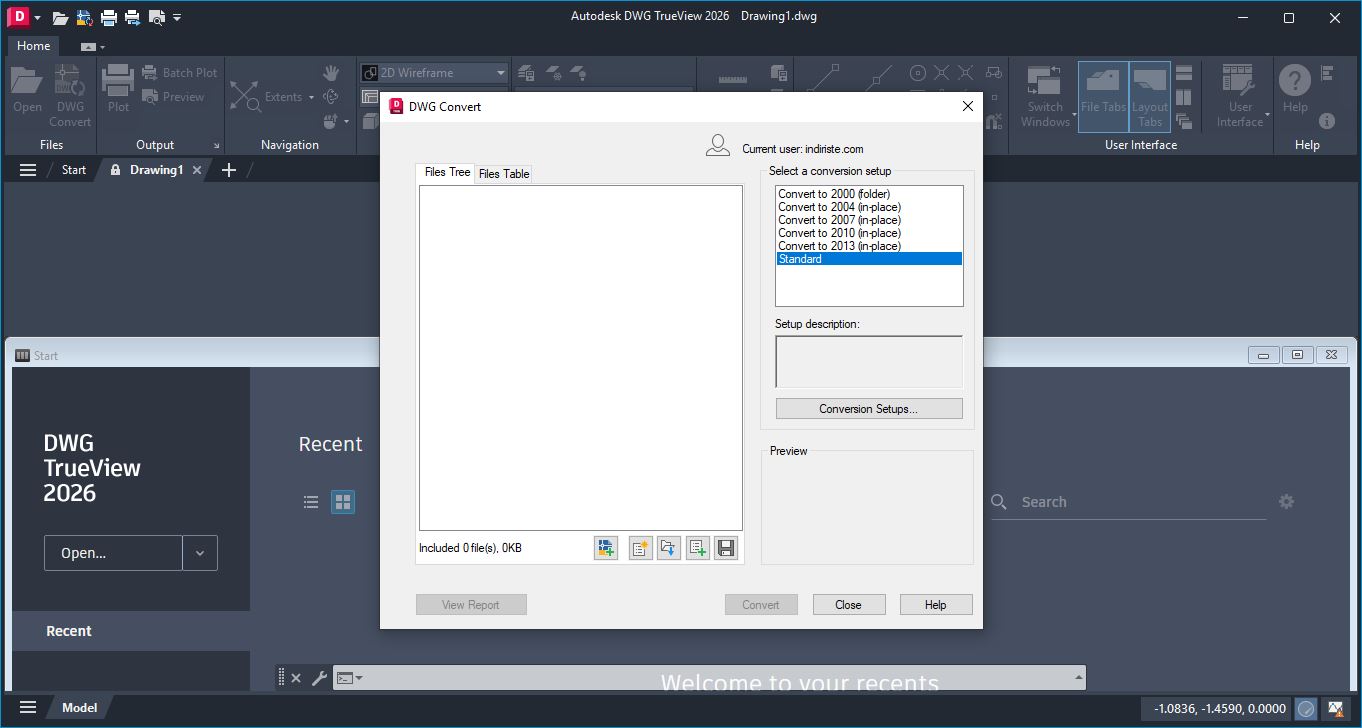
Task: Toggle the Layout Tabs button
Action: 1150,97
